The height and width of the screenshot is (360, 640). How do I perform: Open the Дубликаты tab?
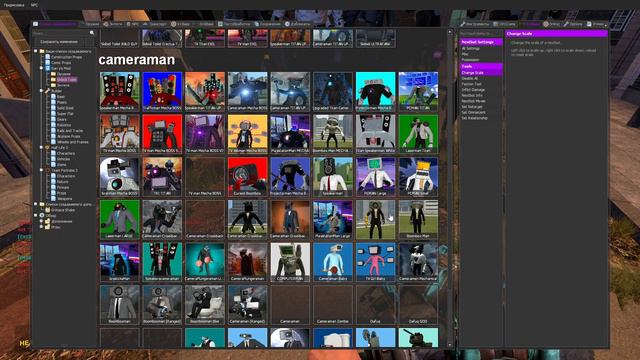click(298, 24)
